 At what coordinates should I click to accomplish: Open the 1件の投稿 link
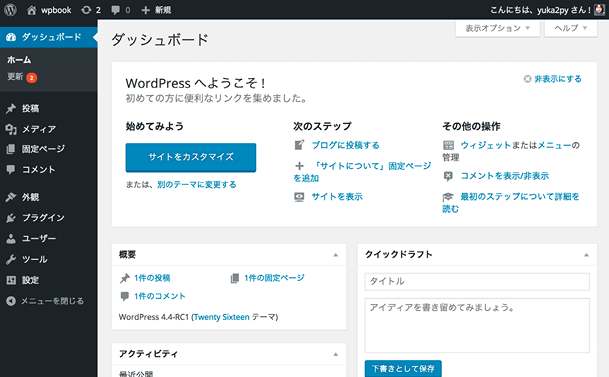152,278
